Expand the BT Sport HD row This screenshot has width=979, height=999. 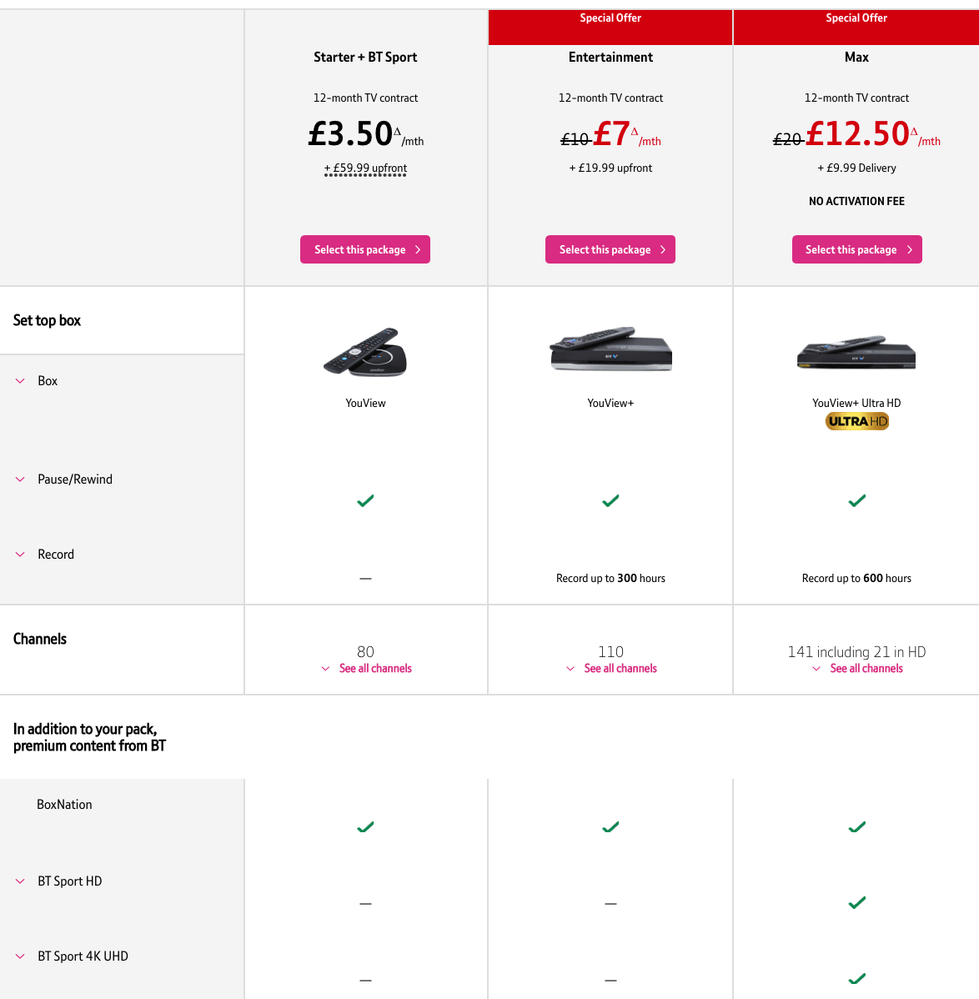[58, 881]
